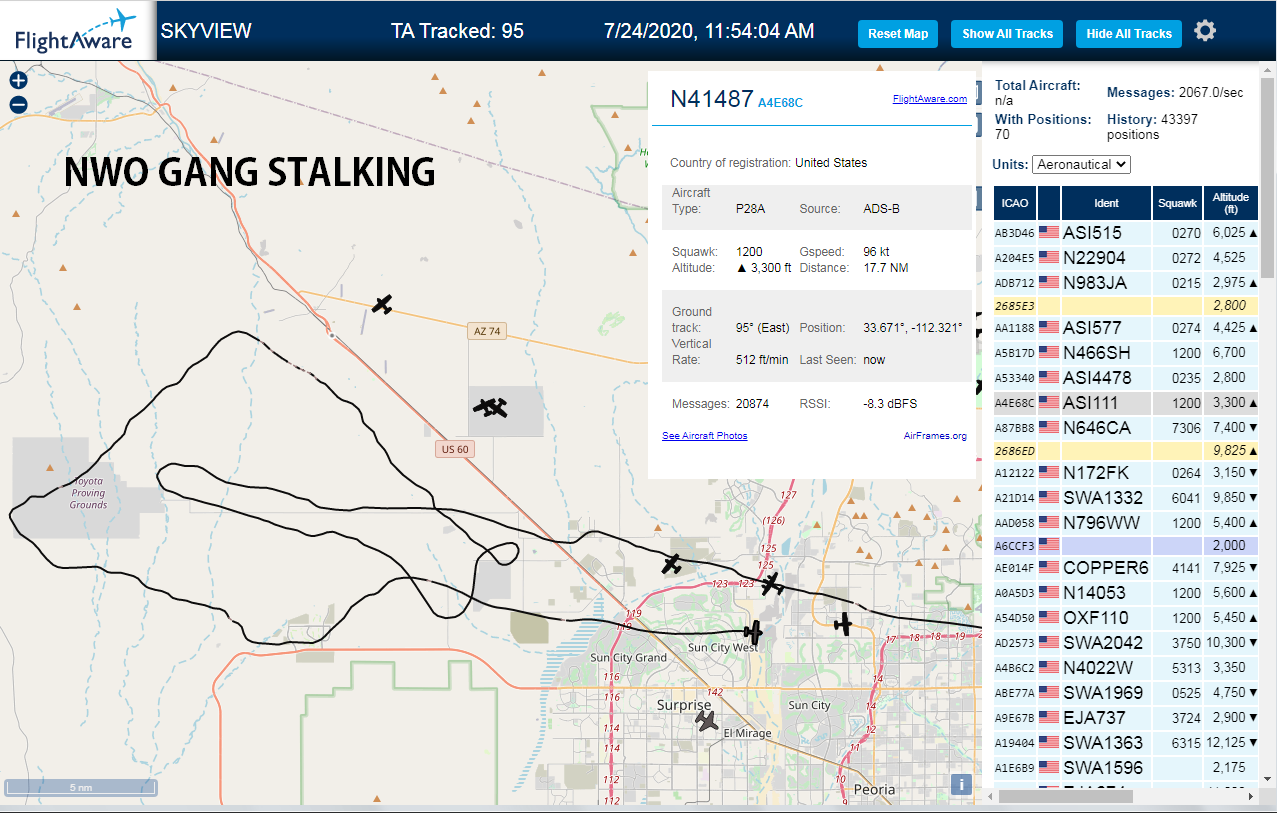Click the Peoria city label
The height and width of the screenshot is (813, 1277).
point(875,789)
